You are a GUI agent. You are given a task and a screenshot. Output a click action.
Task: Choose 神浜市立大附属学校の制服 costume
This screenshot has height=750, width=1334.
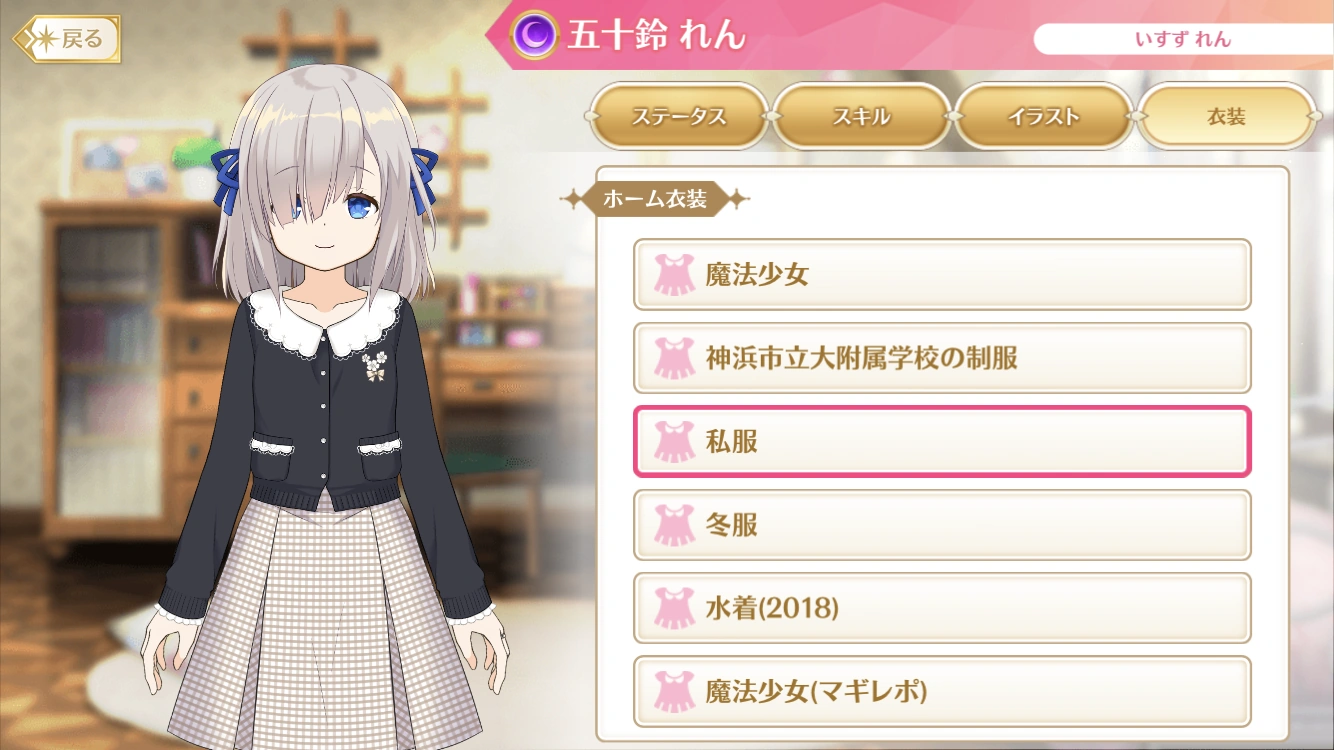click(x=942, y=358)
